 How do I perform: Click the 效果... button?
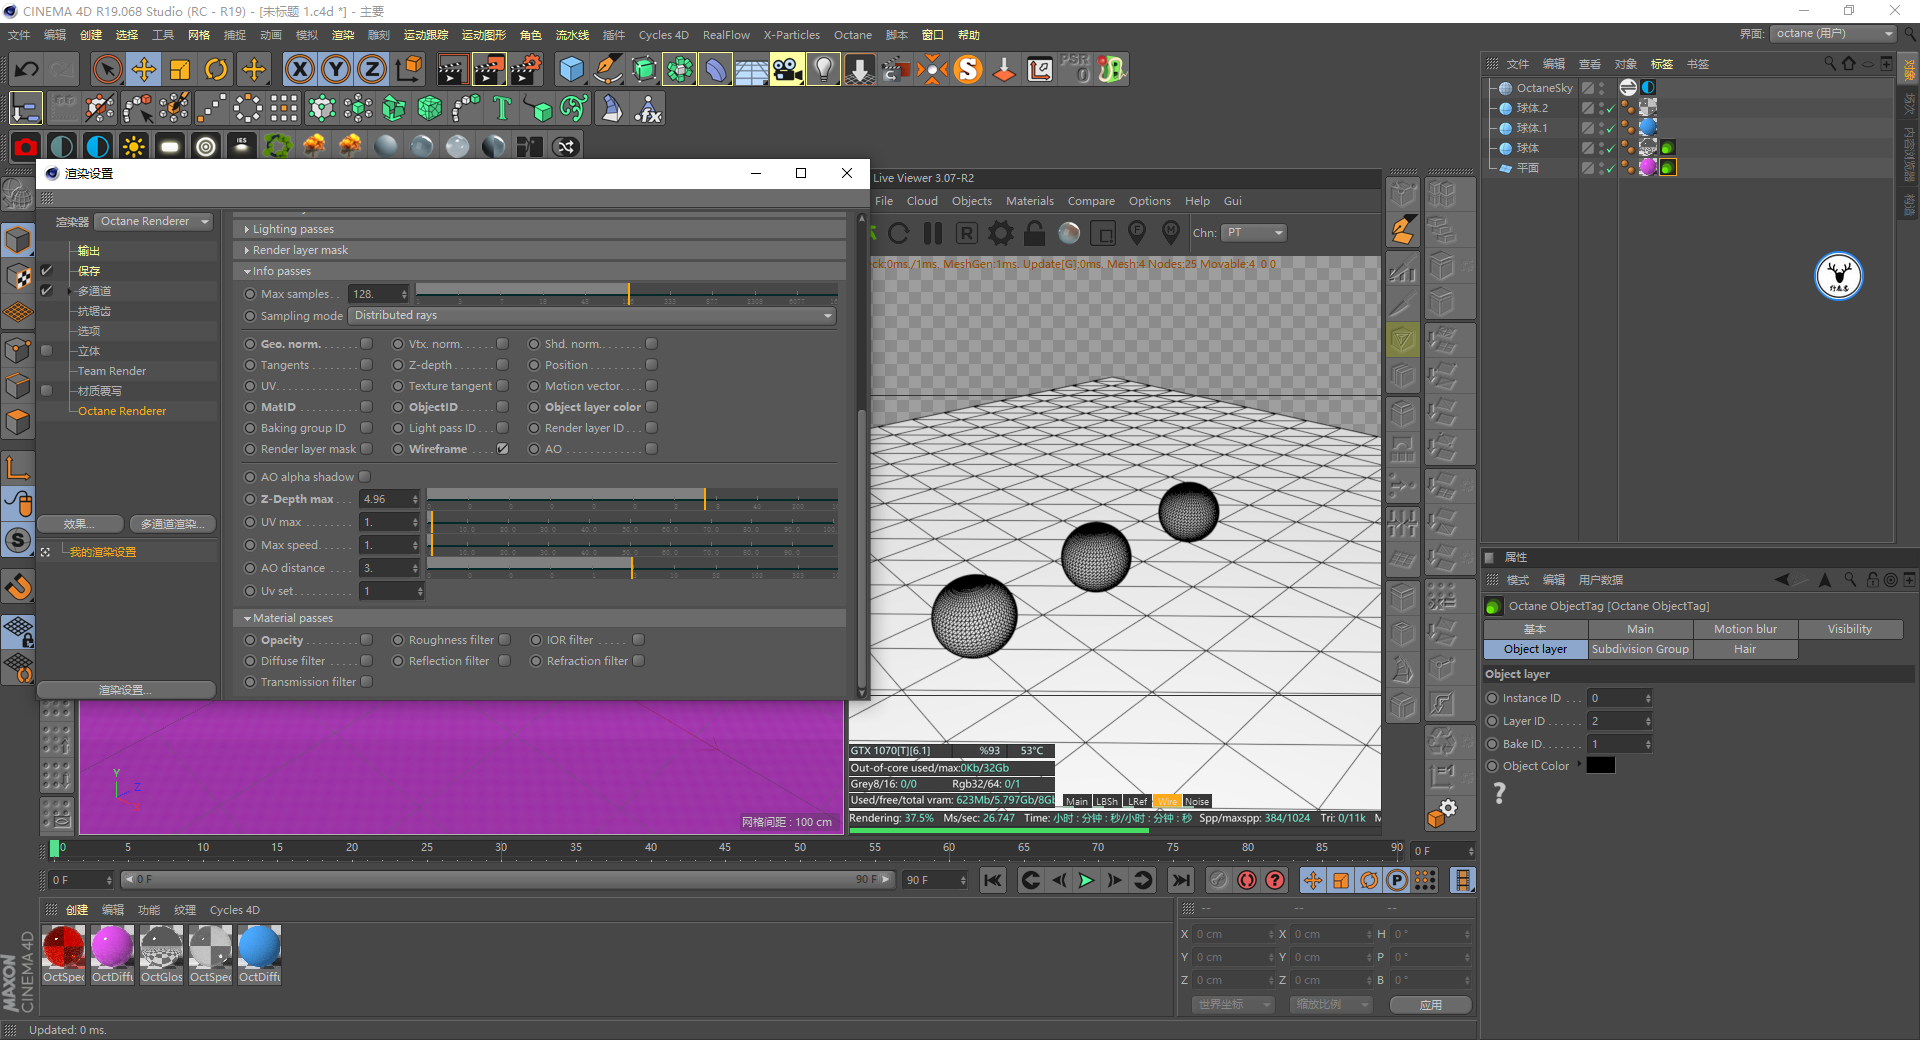(80, 524)
